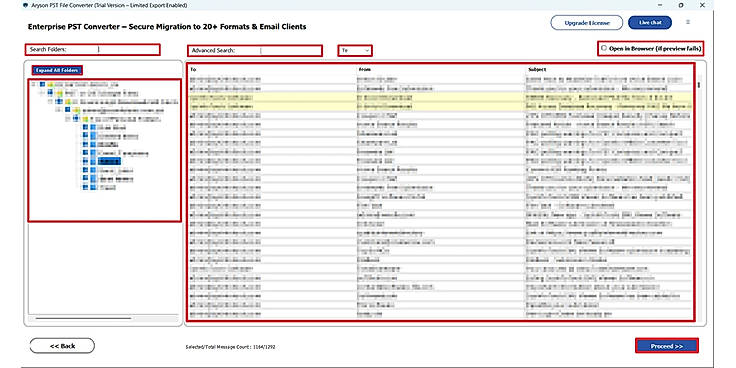Focus the Search Folders input field
The height and width of the screenshot is (368, 736).
92,49
